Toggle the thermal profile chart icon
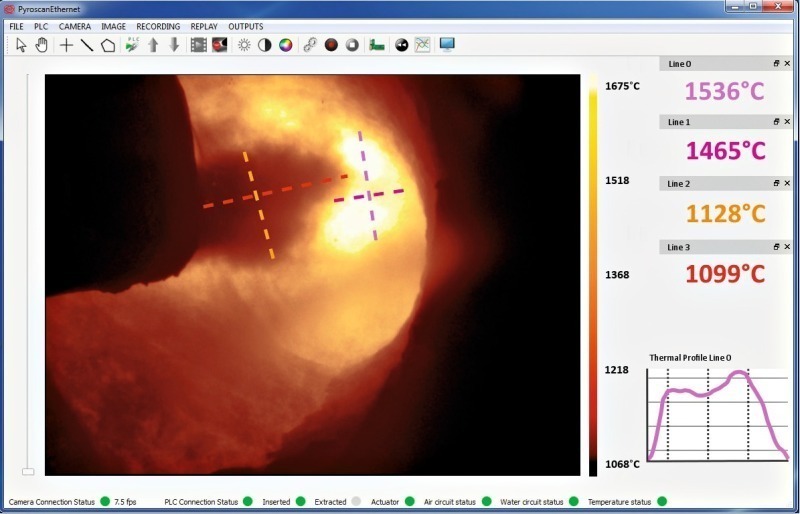Image resolution: width=800 pixels, height=514 pixels. 423,45
